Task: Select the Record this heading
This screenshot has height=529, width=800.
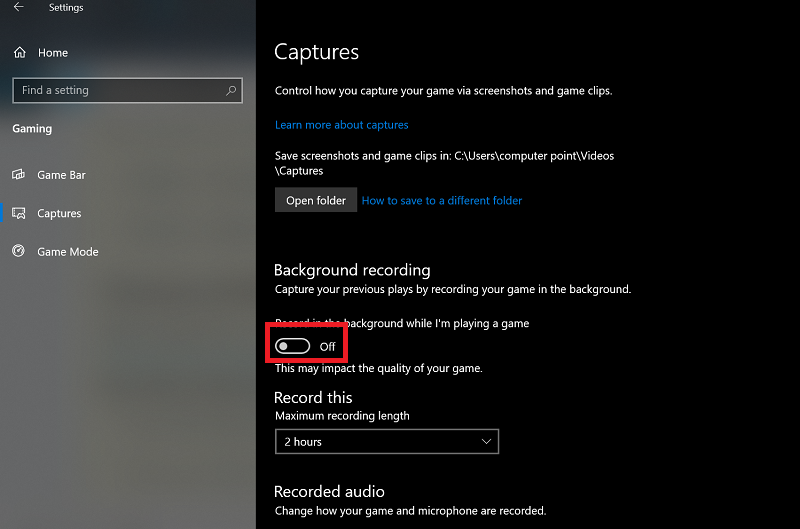Action: coord(313,397)
